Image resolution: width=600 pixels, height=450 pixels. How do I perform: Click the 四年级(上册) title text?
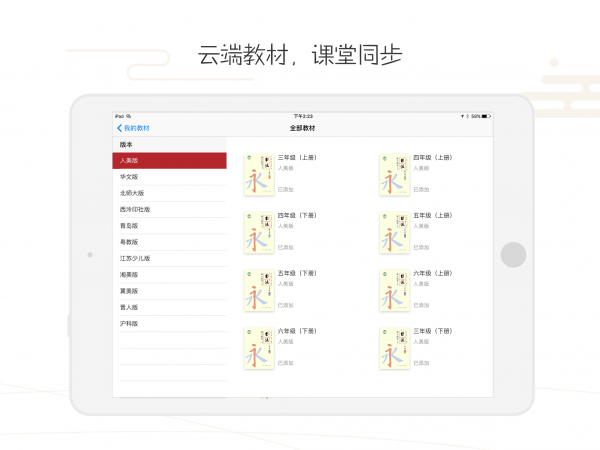(433, 158)
